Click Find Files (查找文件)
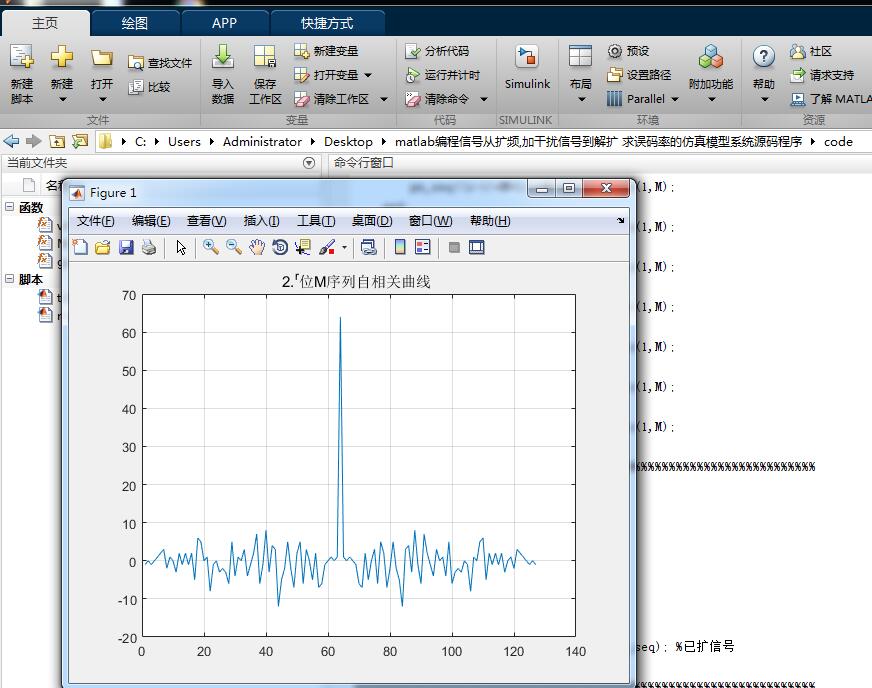872x688 pixels. click(x=160, y=63)
